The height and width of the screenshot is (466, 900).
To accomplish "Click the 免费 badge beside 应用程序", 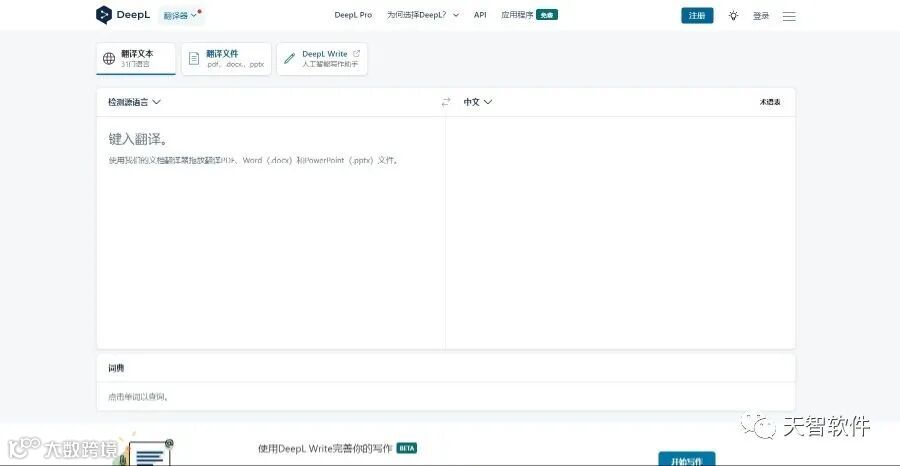I will click(x=546, y=15).
